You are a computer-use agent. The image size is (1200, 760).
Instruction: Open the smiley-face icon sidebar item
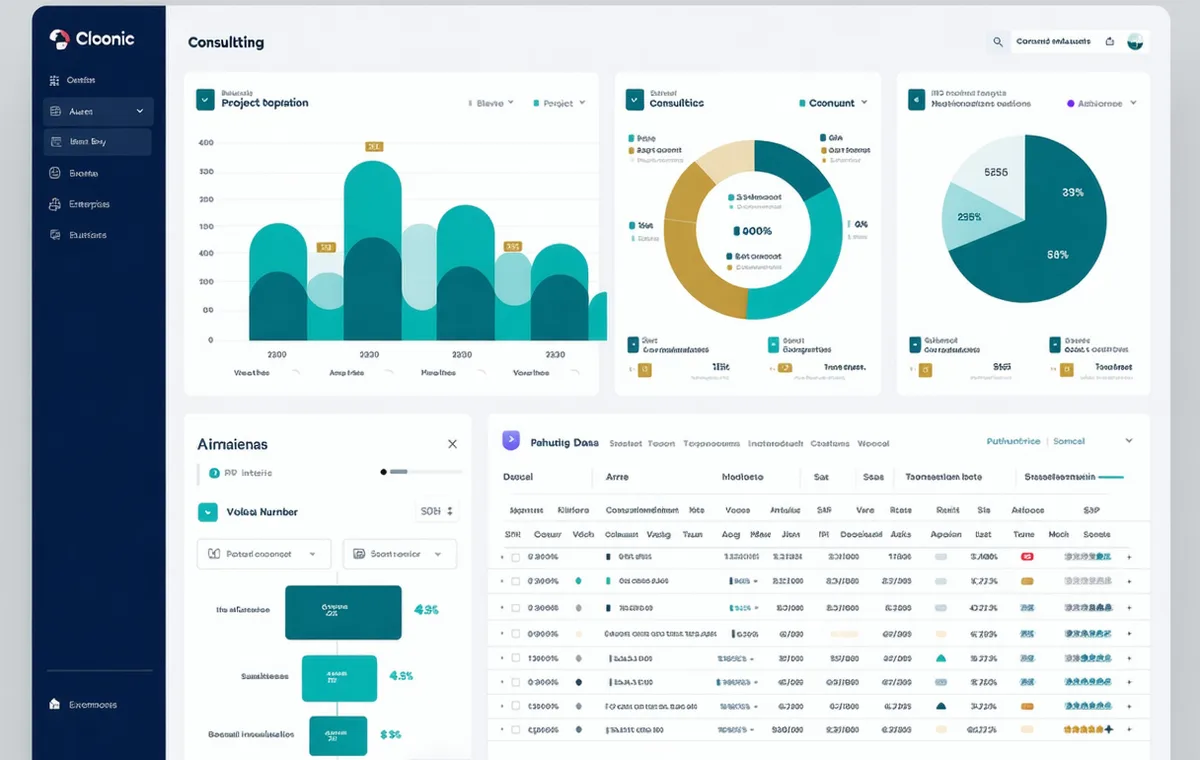point(54,173)
